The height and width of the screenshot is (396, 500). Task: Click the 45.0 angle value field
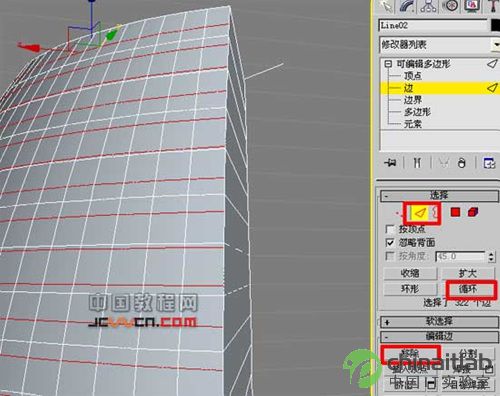460,256
